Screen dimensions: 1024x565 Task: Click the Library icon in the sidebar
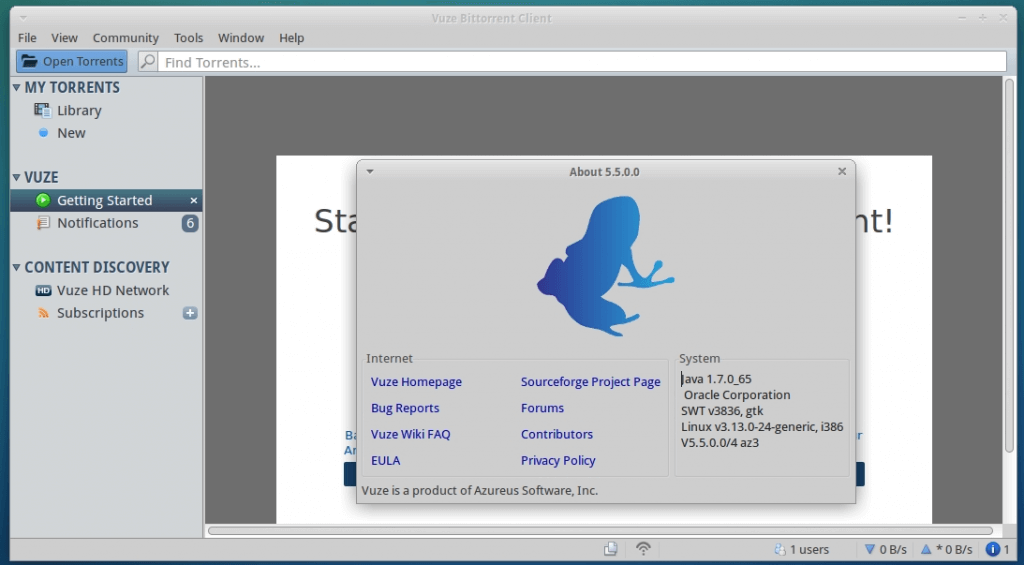(43, 110)
